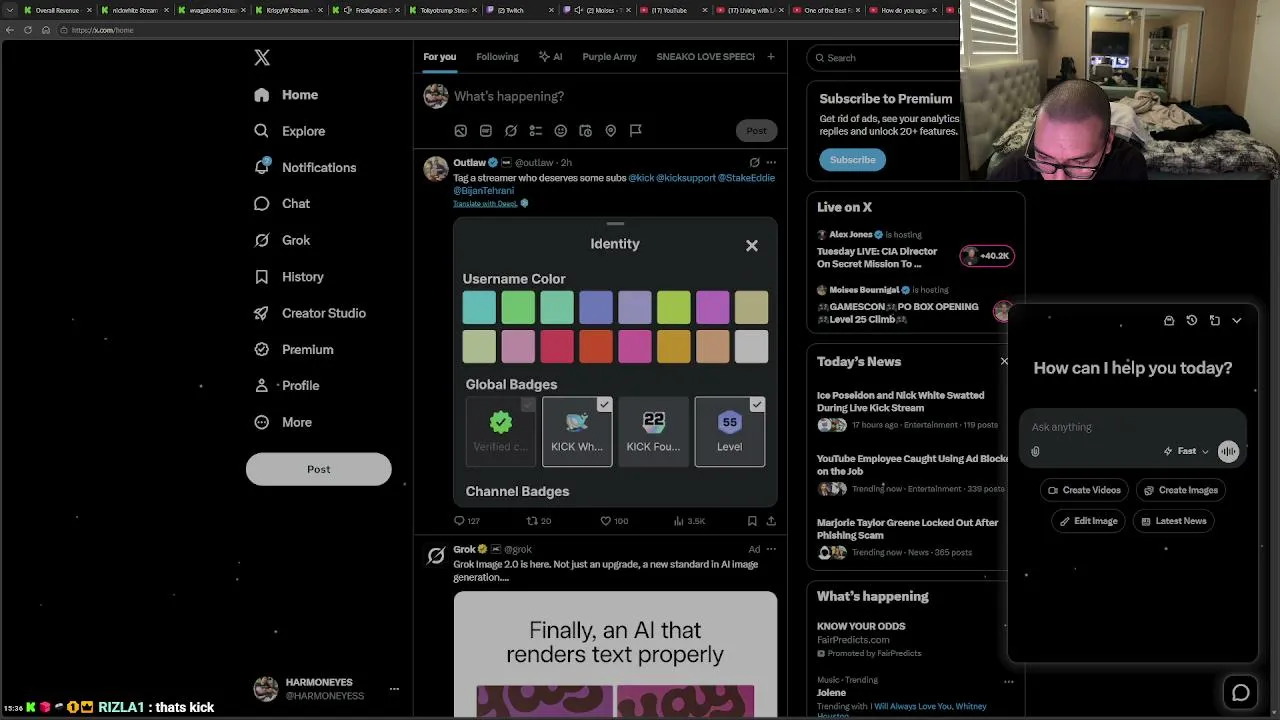1280x720 pixels.
Task: Select the For you tab
Action: 439,57
